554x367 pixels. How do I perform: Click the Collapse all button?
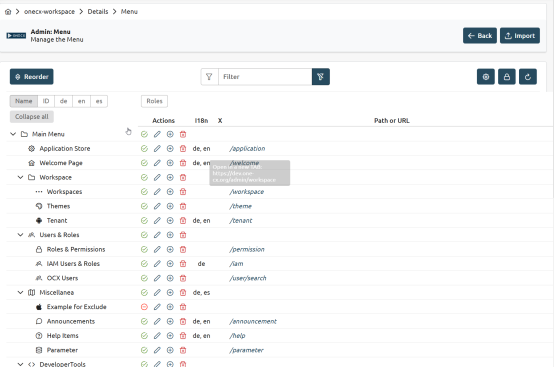31,117
